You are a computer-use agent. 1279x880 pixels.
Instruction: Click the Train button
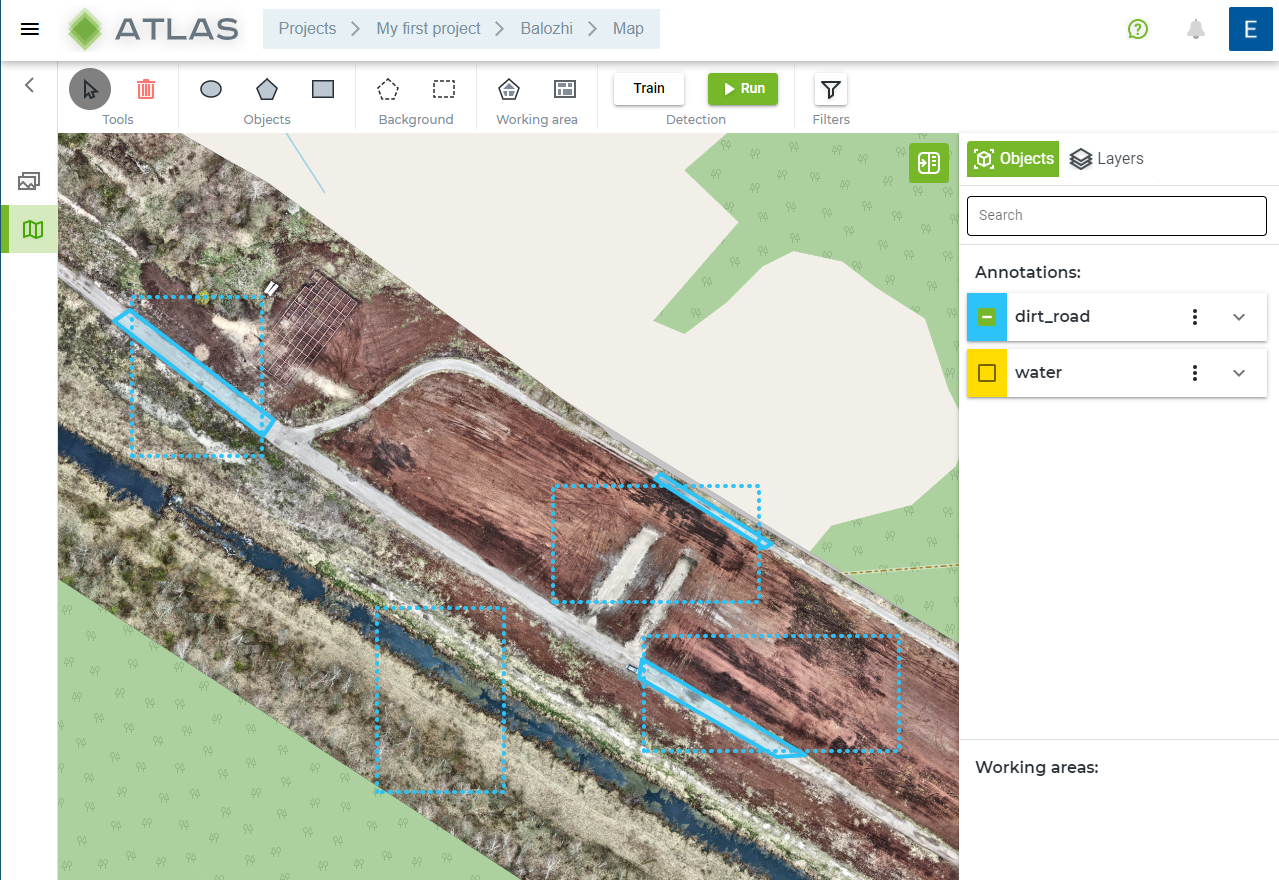(649, 89)
